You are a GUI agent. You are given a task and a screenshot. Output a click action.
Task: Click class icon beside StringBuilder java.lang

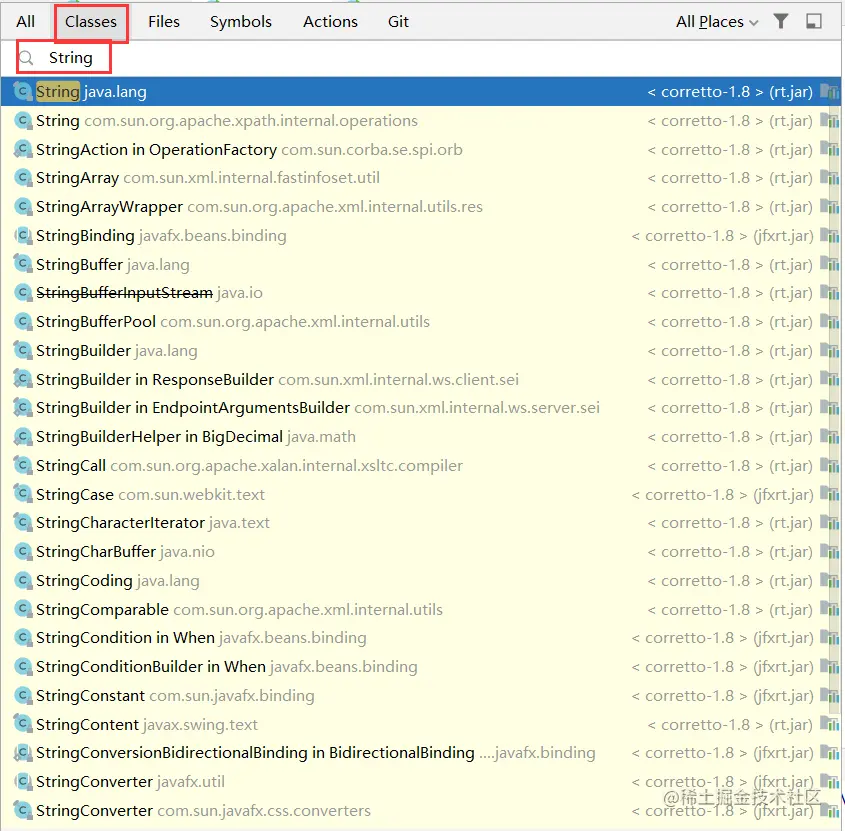[x=23, y=350]
